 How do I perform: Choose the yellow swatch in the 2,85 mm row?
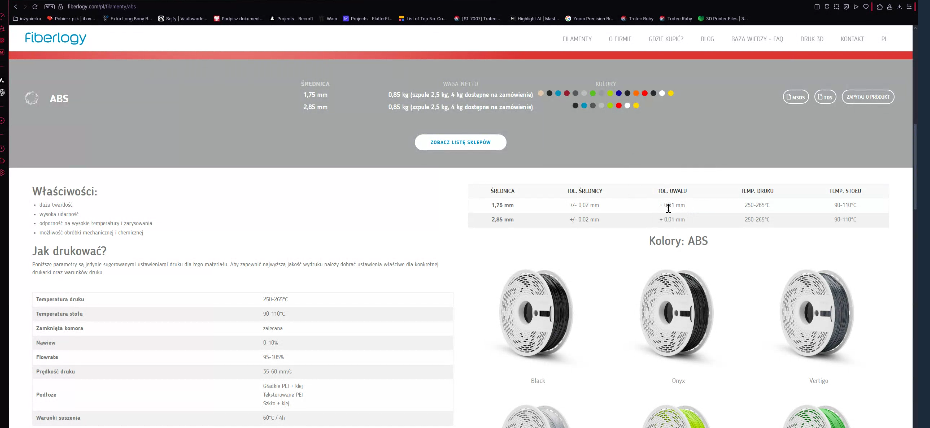(636, 106)
